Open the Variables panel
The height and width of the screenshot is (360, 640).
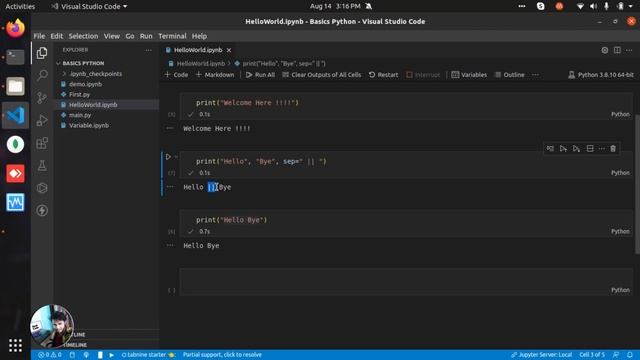[469, 75]
